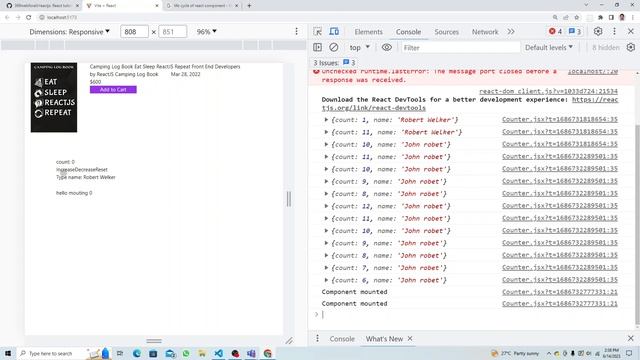Click the camping log book cover thumbnail

(54, 97)
